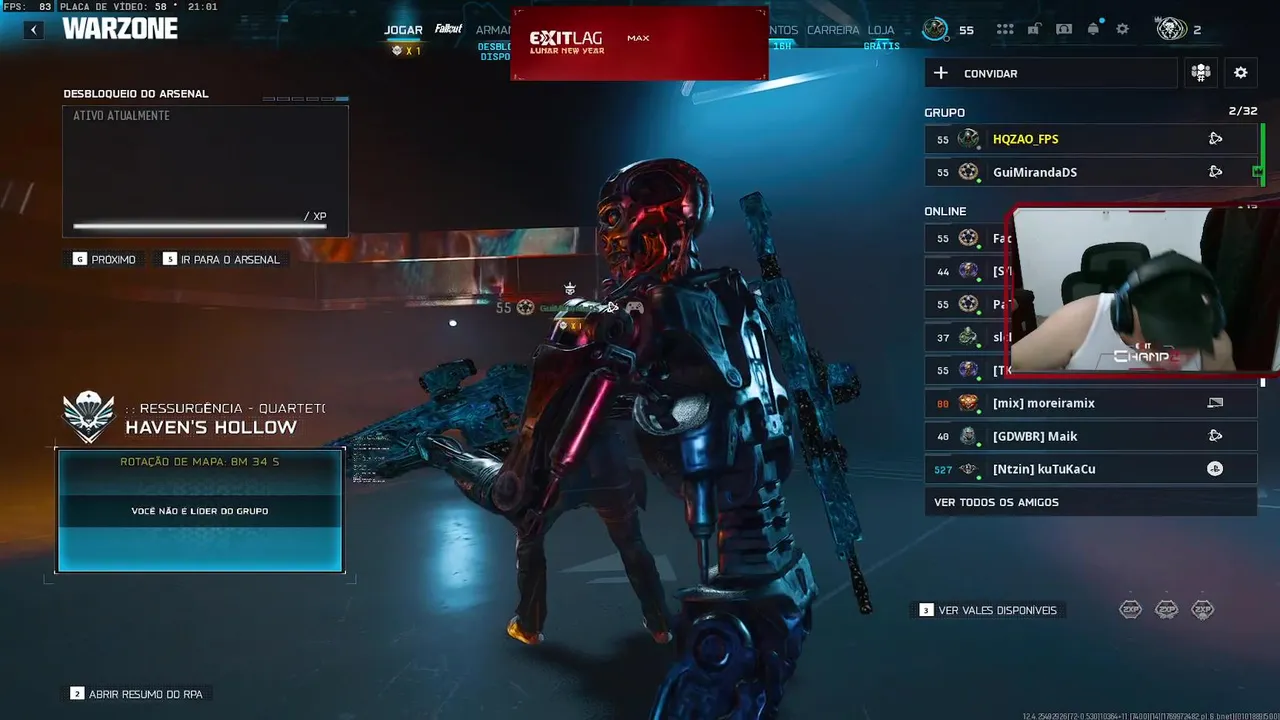Click the 2/32 group count

pyautogui.click(x=1243, y=111)
